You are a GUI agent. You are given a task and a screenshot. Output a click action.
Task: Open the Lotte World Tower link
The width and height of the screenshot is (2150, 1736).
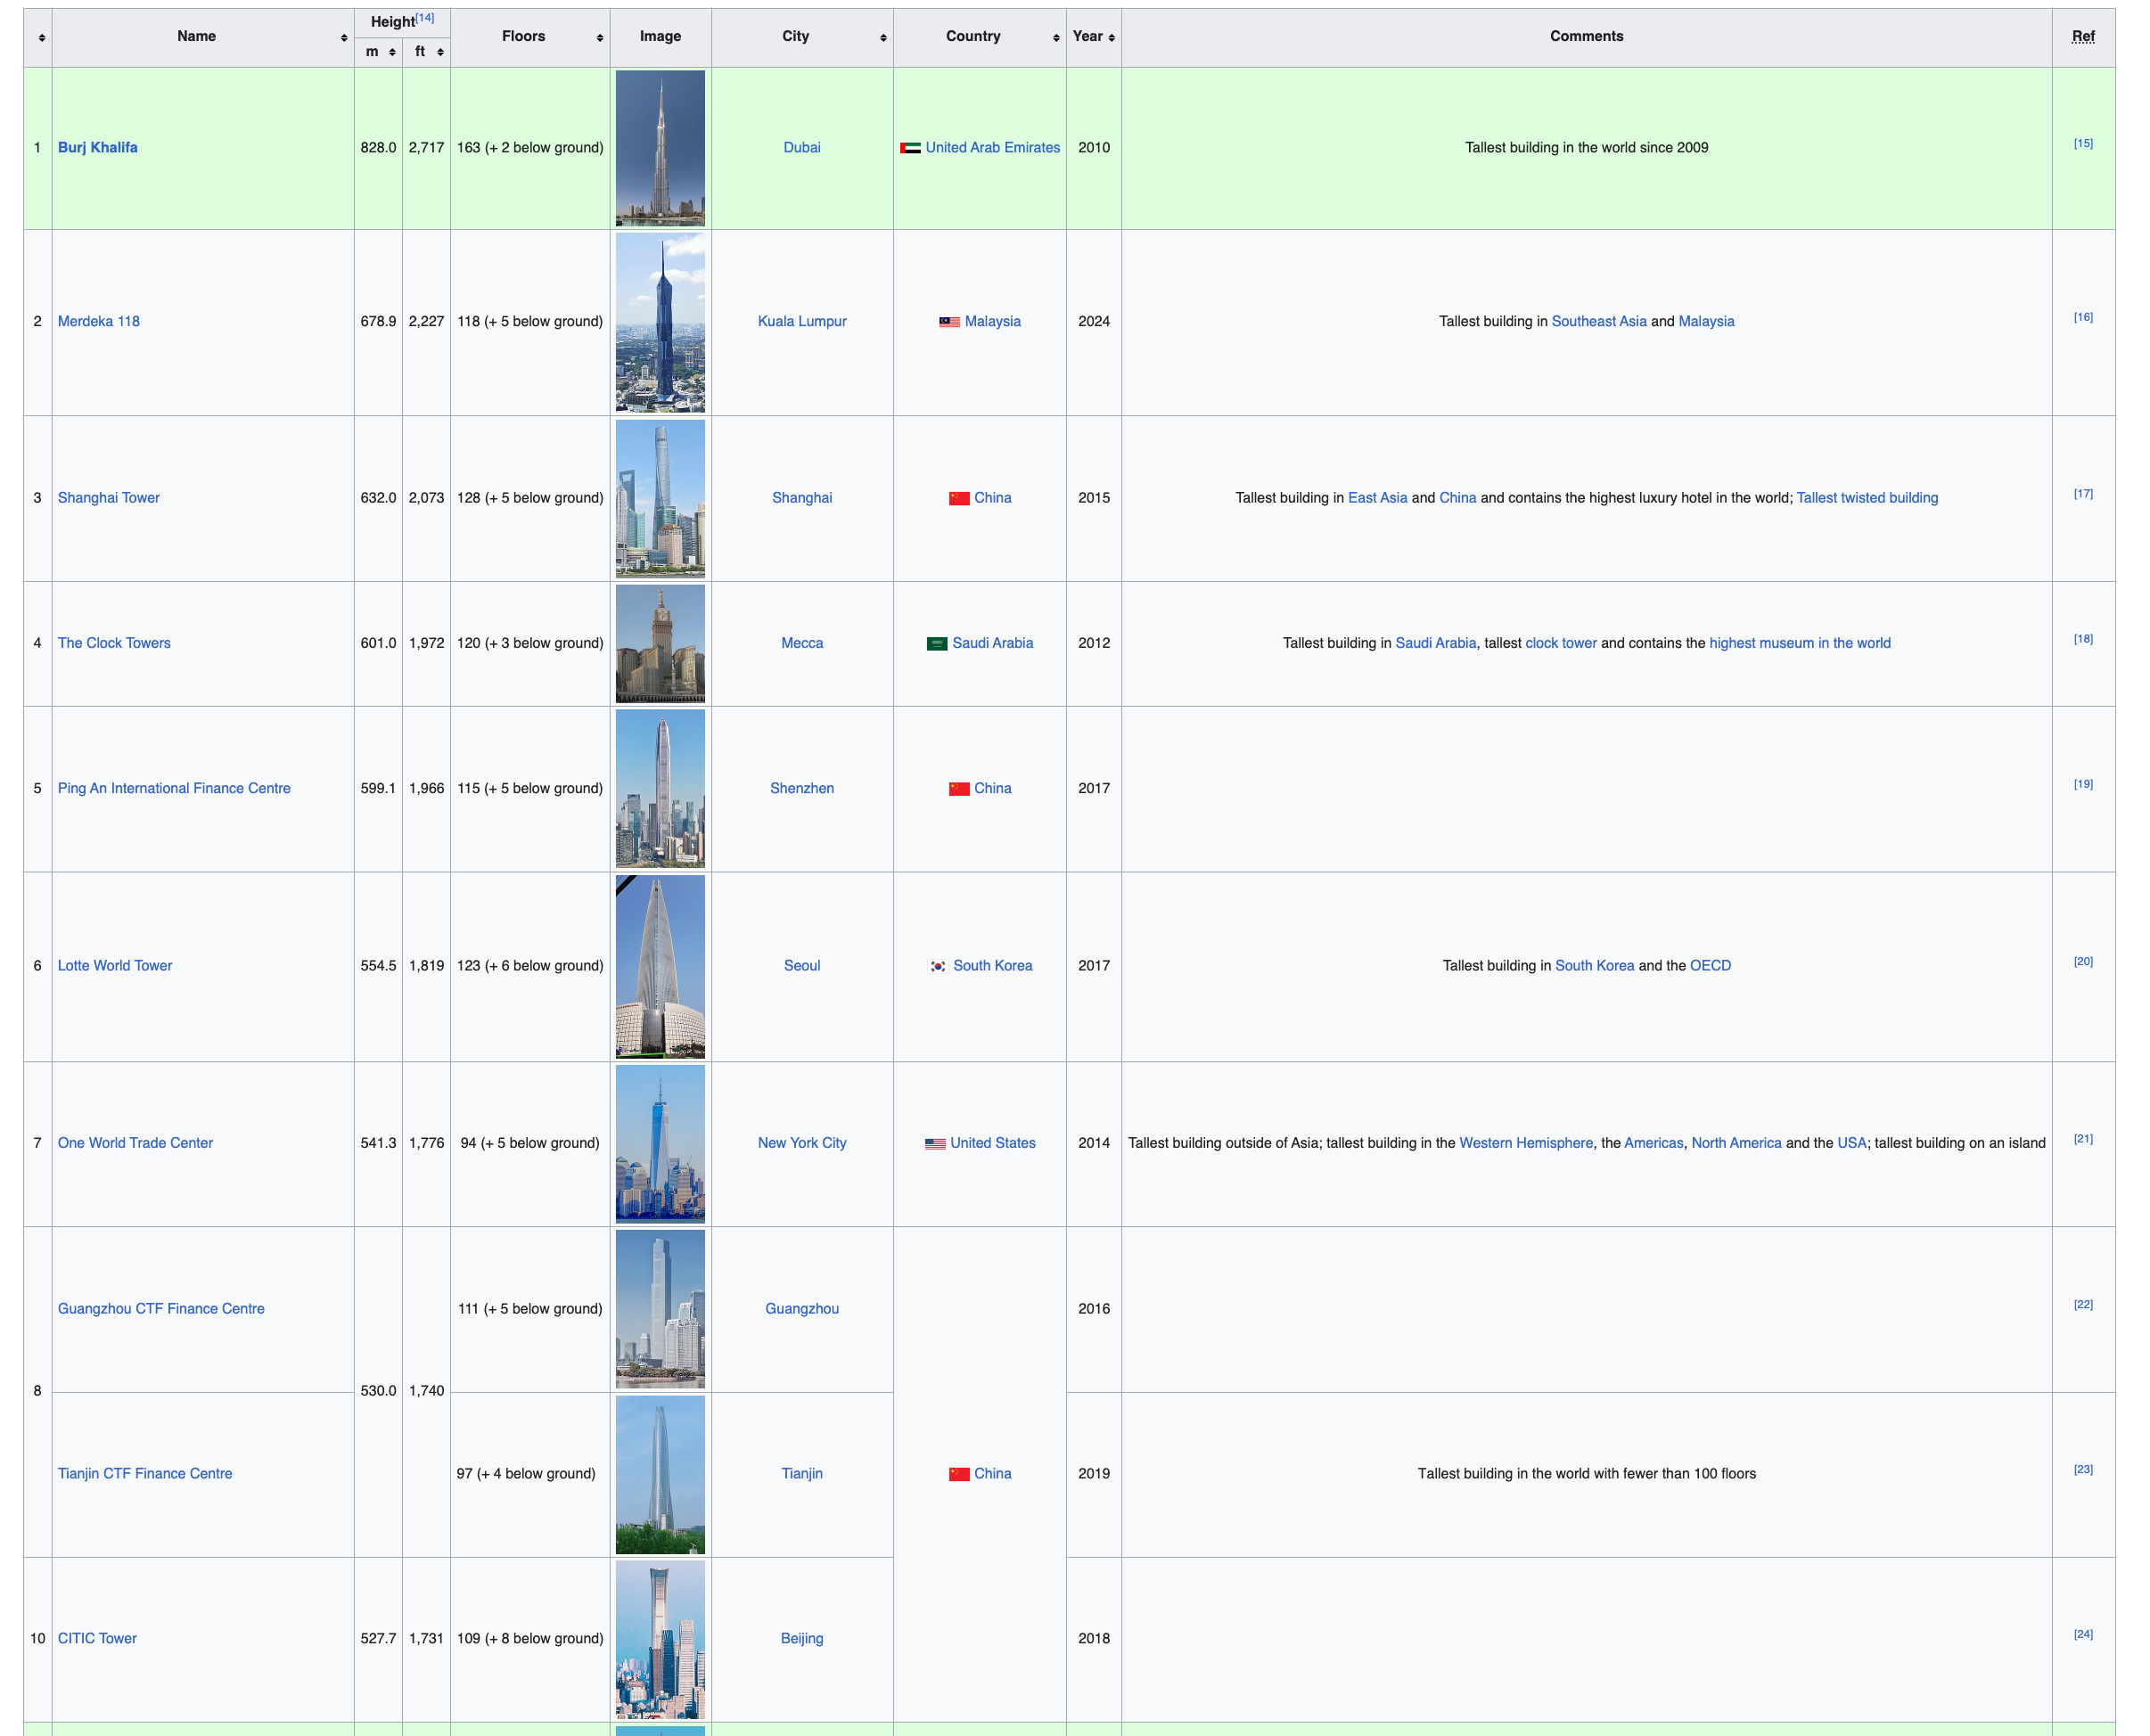pyautogui.click(x=115, y=965)
